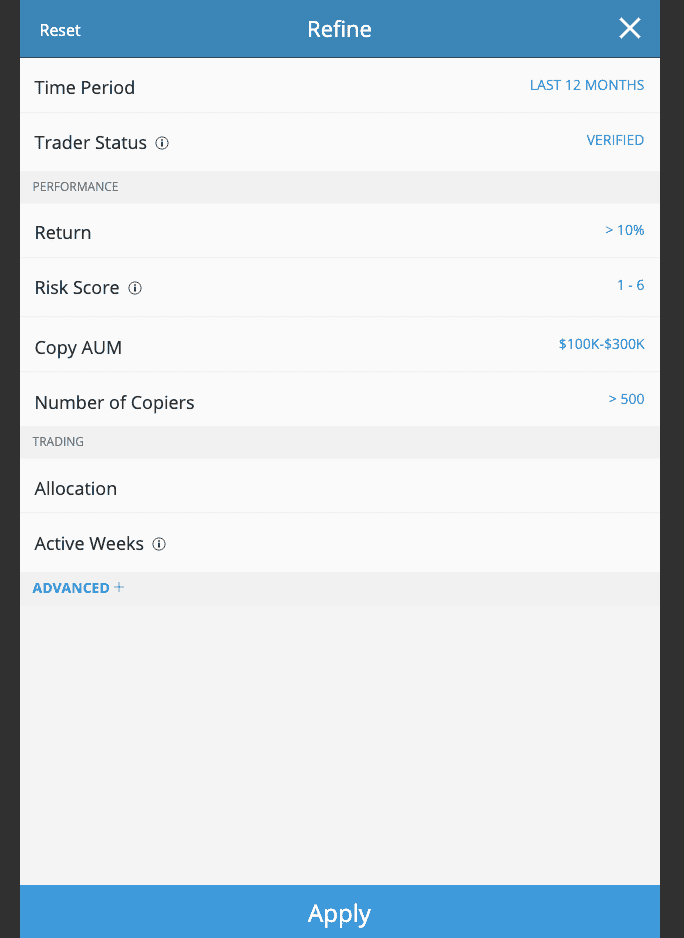
Task: Change the LAST 12 MONTHS value
Action: (x=587, y=85)
